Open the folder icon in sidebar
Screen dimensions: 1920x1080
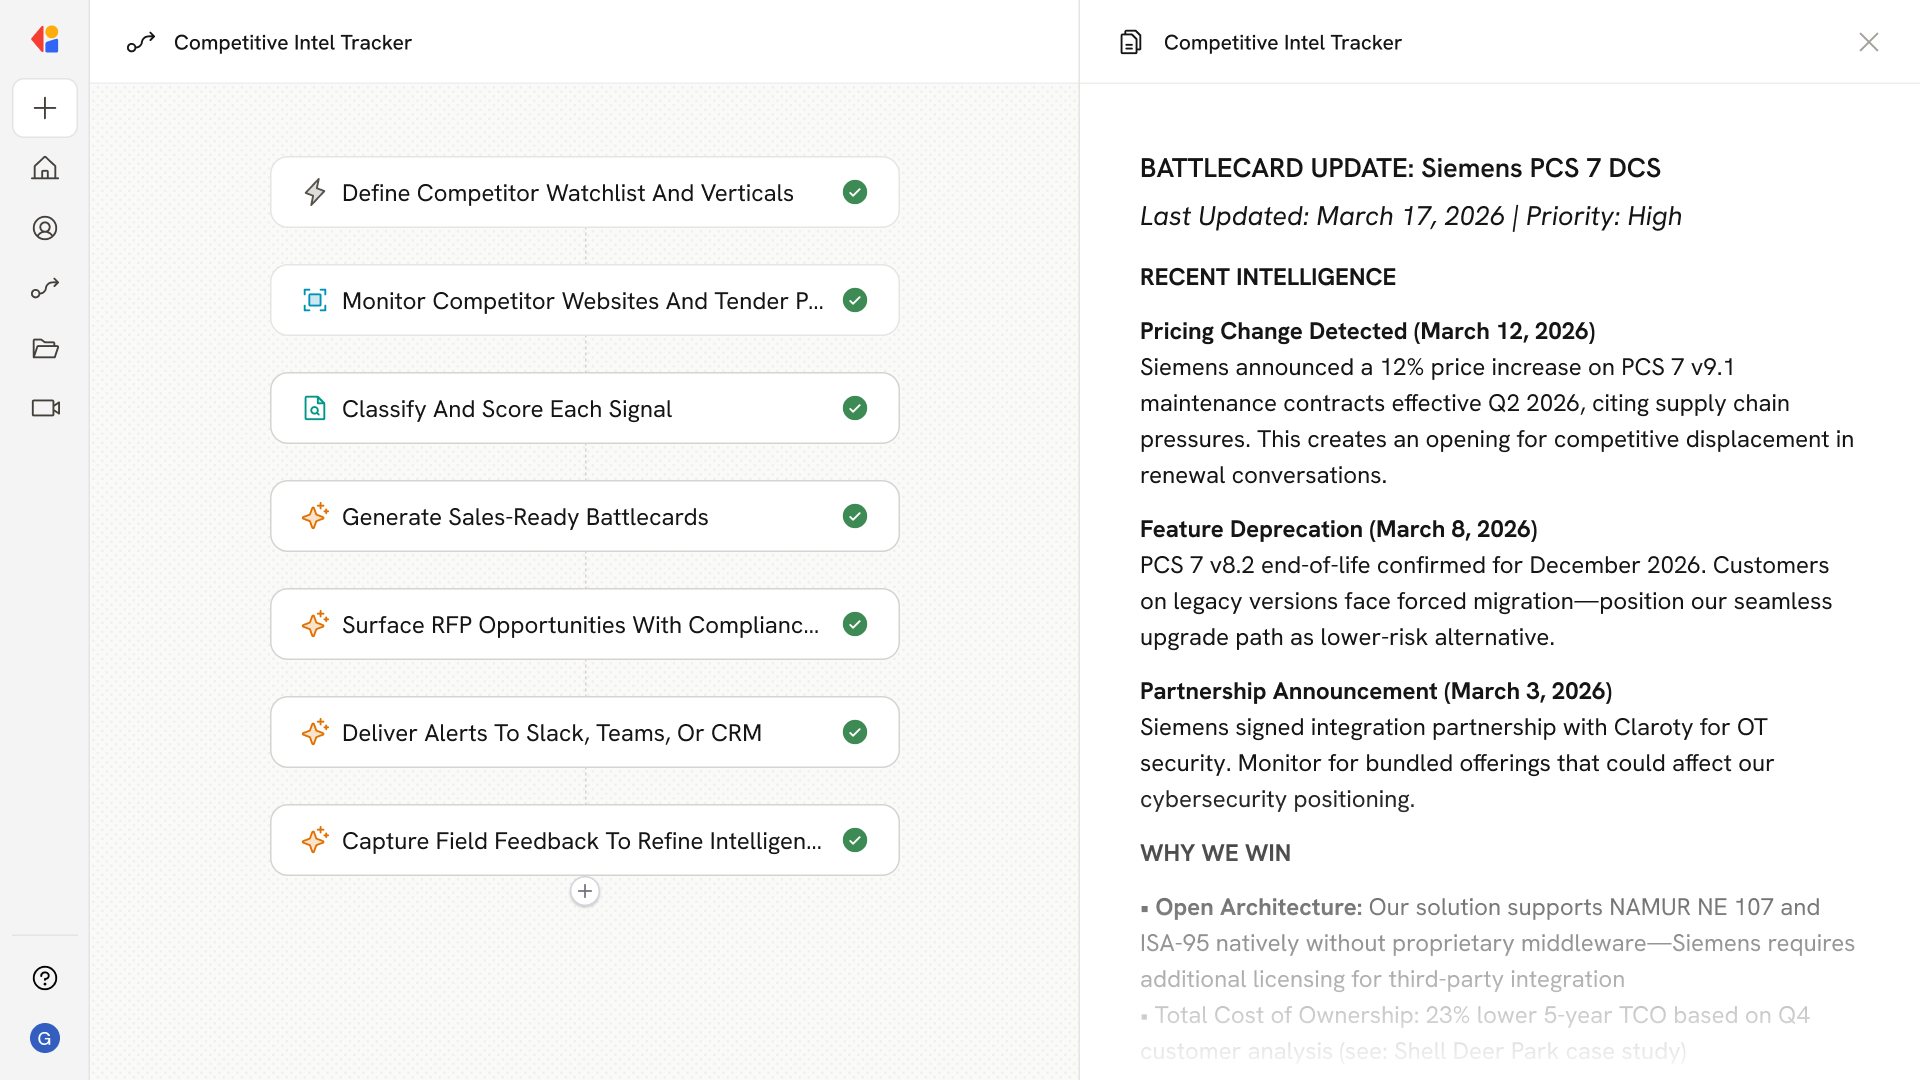pyautogui.click(x=45, y=348)
